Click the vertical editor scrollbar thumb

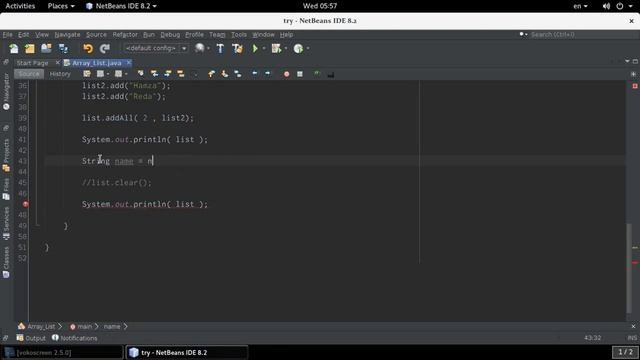pyautogui.click(x=629, y=269)
